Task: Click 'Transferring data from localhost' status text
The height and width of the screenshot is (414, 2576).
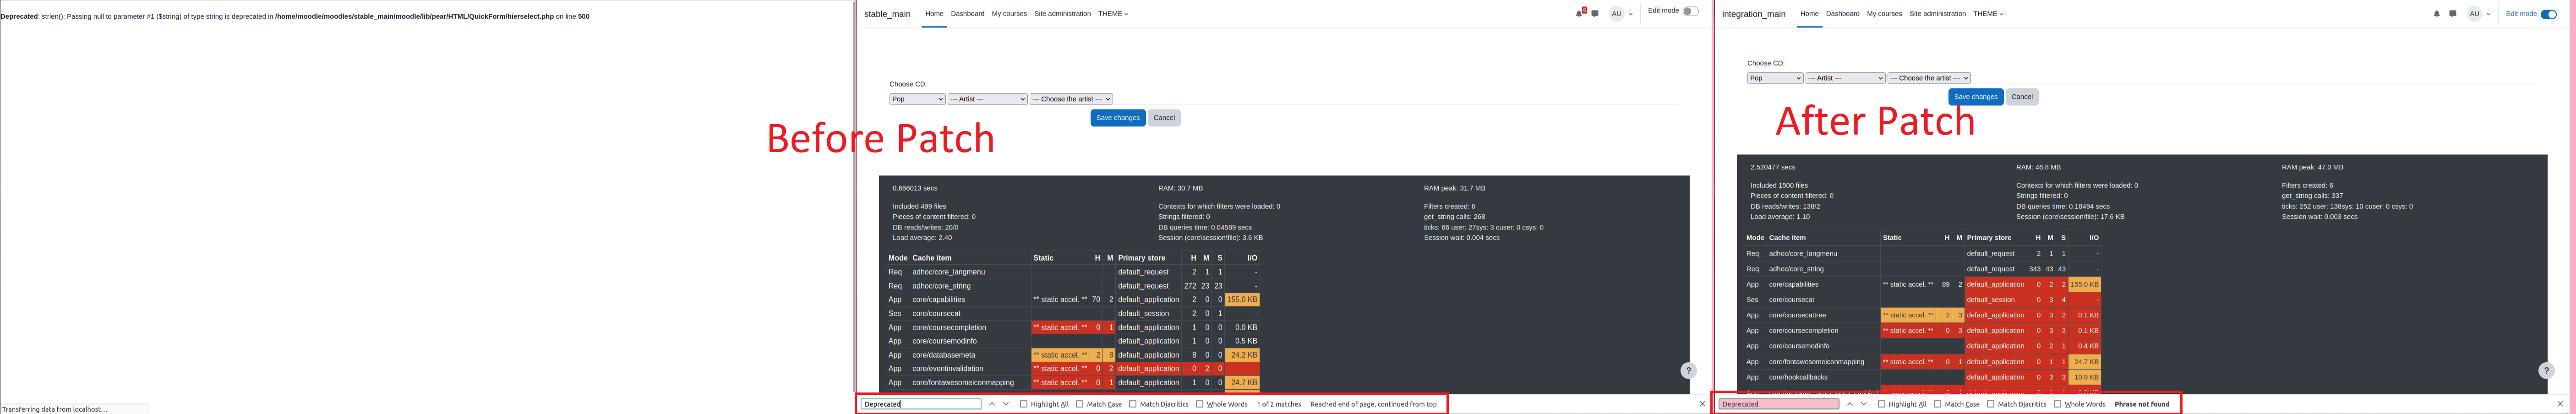Action: [54, 409]
